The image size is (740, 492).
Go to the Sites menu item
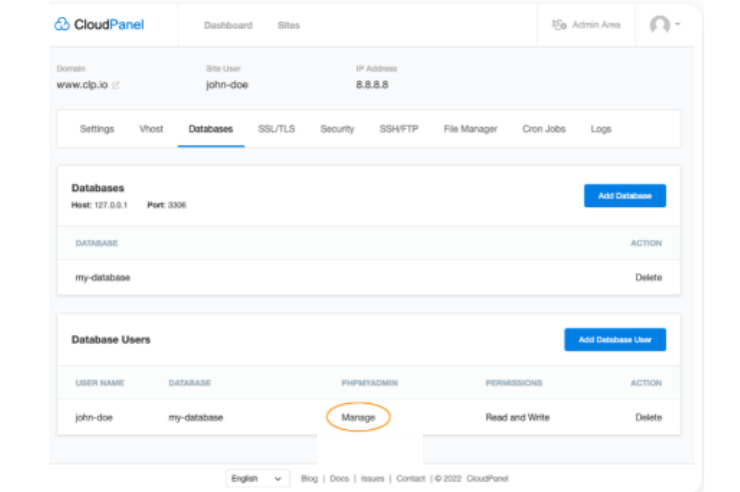[289, 25]
